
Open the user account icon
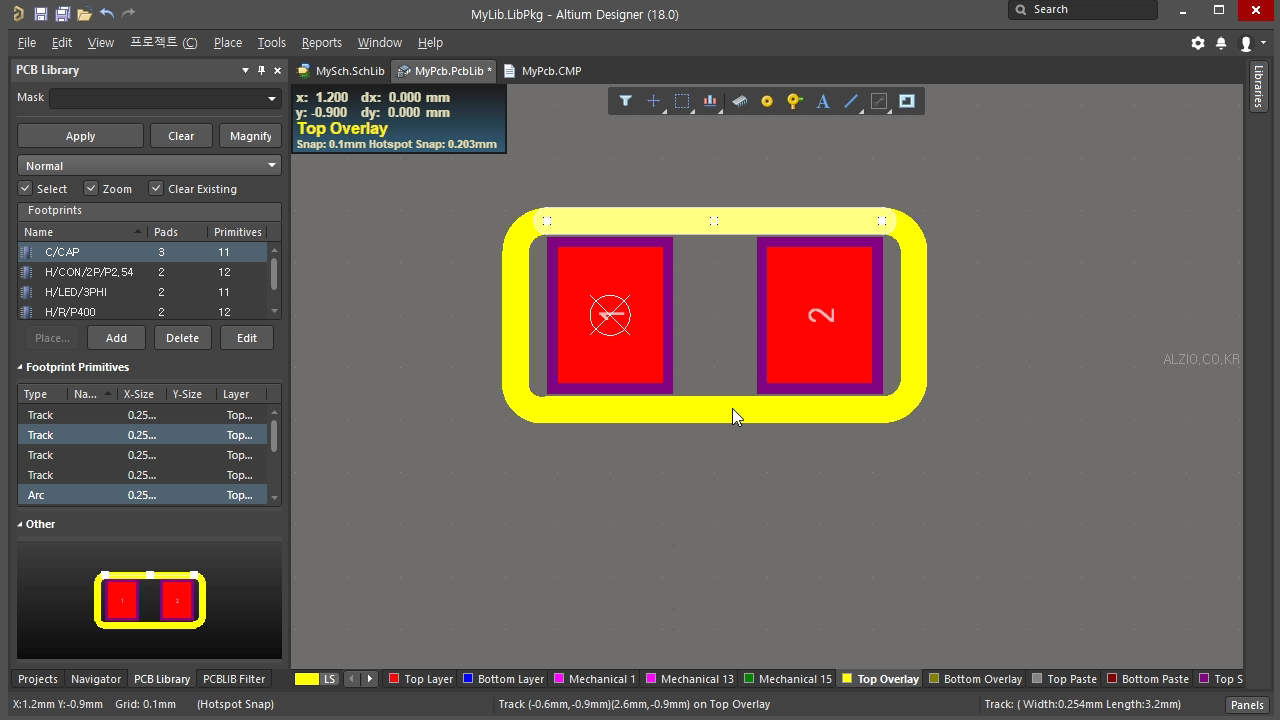(x=1246, y=43)
